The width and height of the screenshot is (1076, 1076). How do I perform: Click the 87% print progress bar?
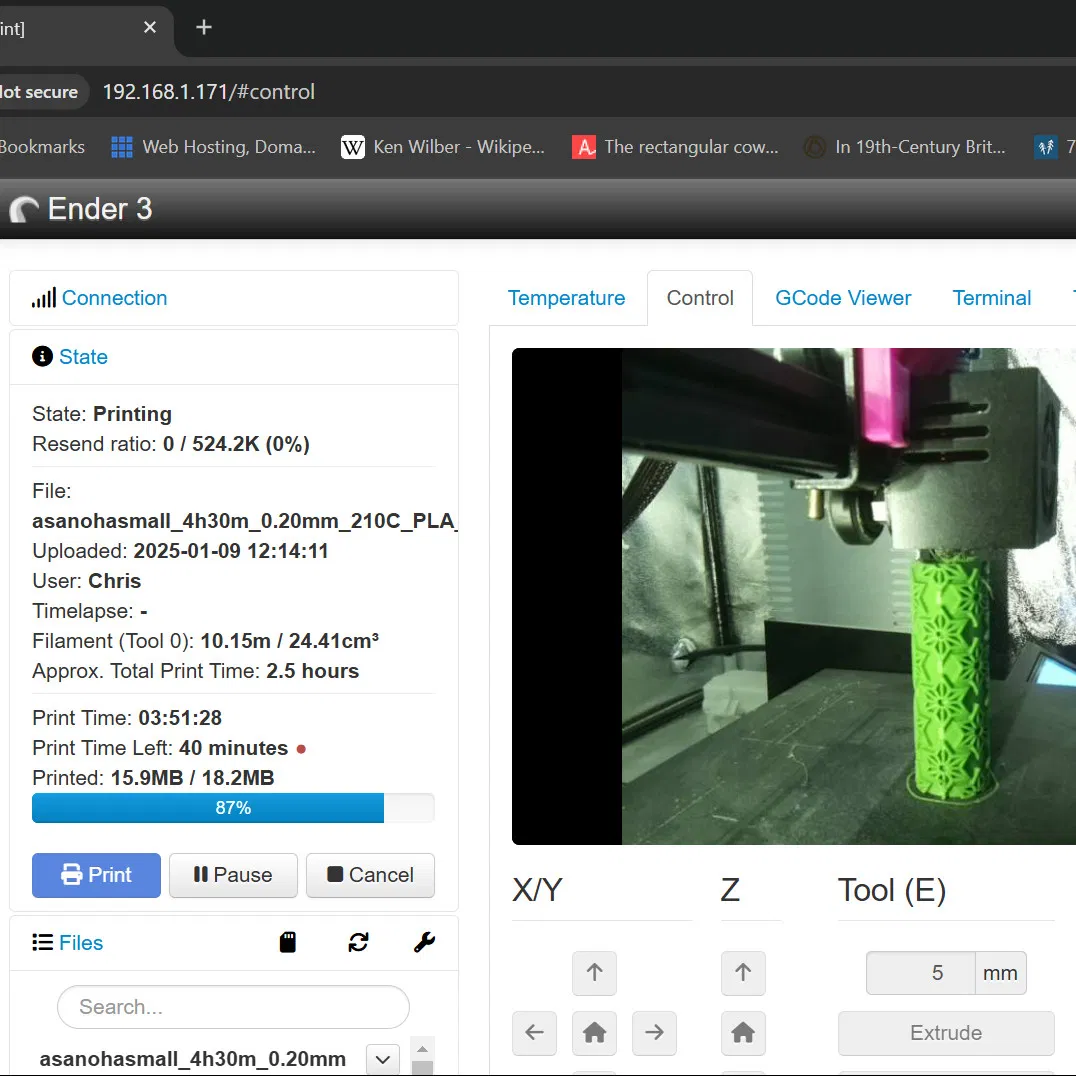[233, 808]
